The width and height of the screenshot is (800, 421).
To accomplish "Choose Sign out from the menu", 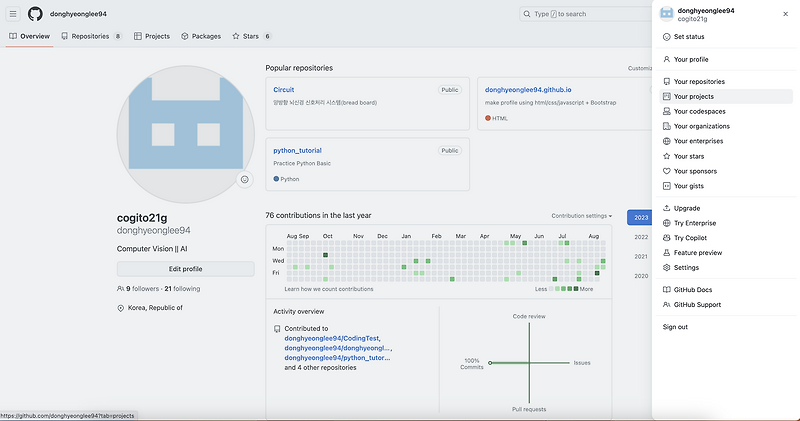I will tap(675, 327).
